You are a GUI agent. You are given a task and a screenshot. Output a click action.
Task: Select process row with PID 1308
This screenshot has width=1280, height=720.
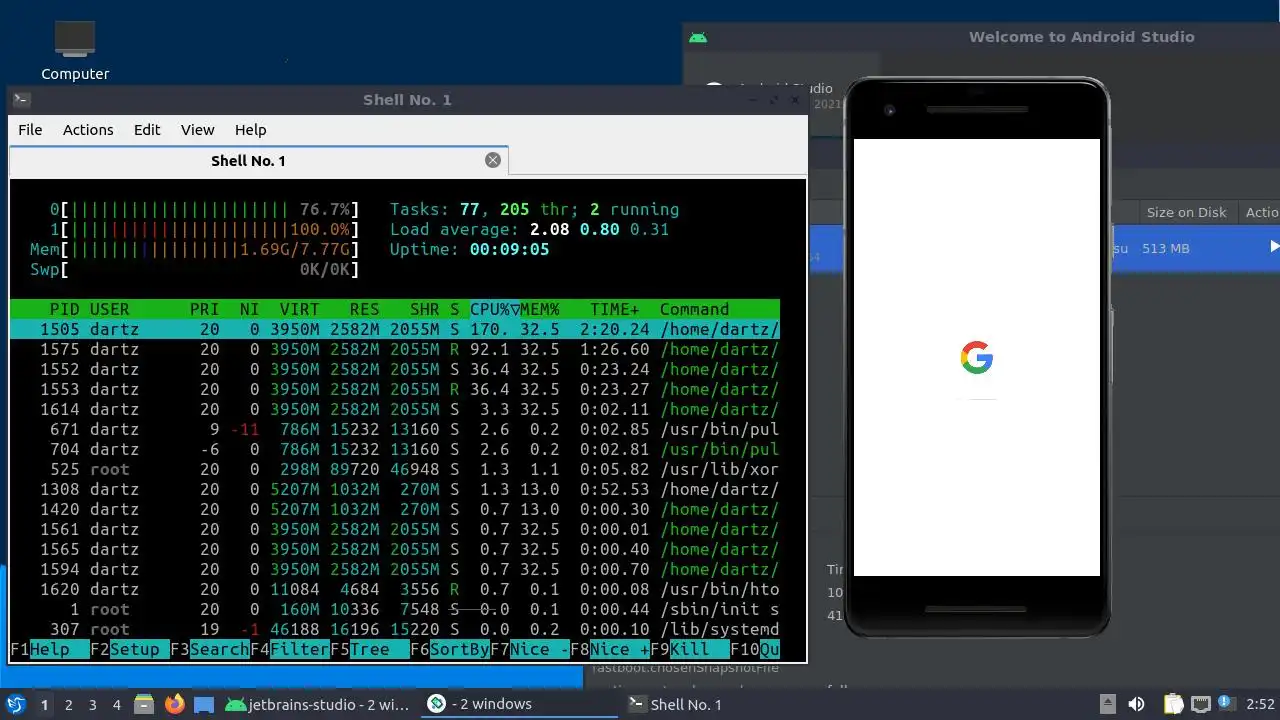pyautogui.click(x=394, y=489)
